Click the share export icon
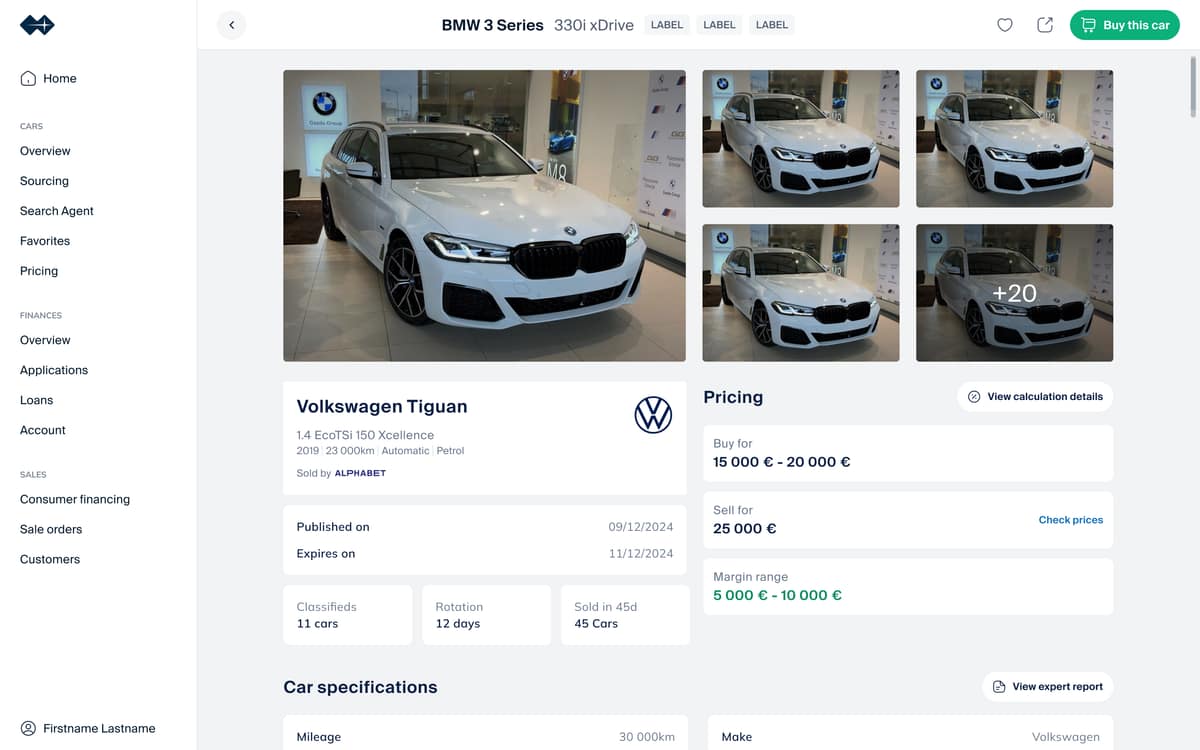The height and width of the screenshot is (750, 1200). coord(1045,25)
